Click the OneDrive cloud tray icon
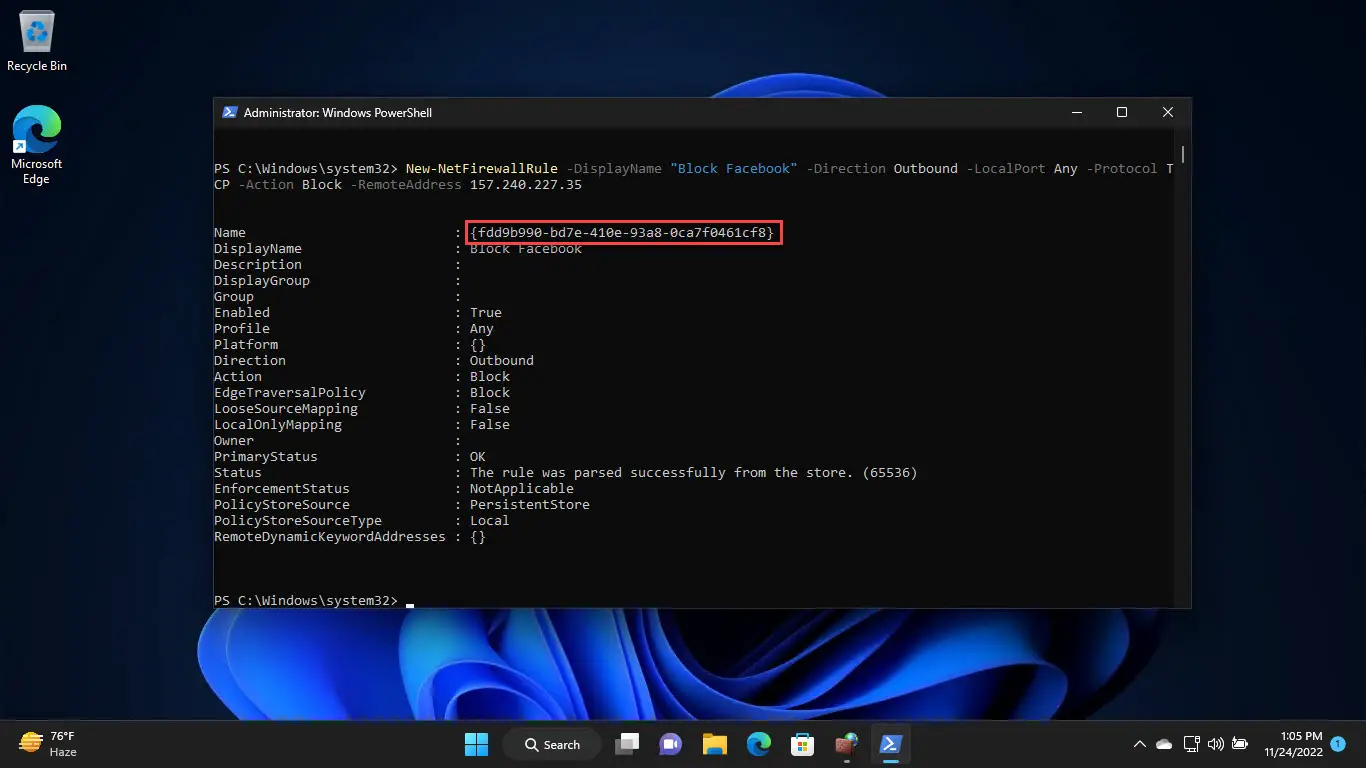This screenshot has height=768, width=1366. pos(1164,744)
